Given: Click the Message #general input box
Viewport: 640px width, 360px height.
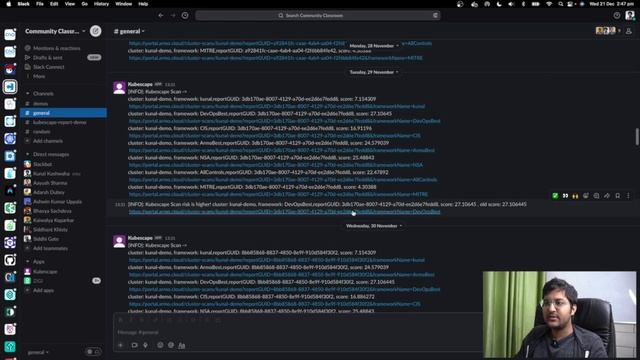Looking at the screenshot, I should [298, 332].
